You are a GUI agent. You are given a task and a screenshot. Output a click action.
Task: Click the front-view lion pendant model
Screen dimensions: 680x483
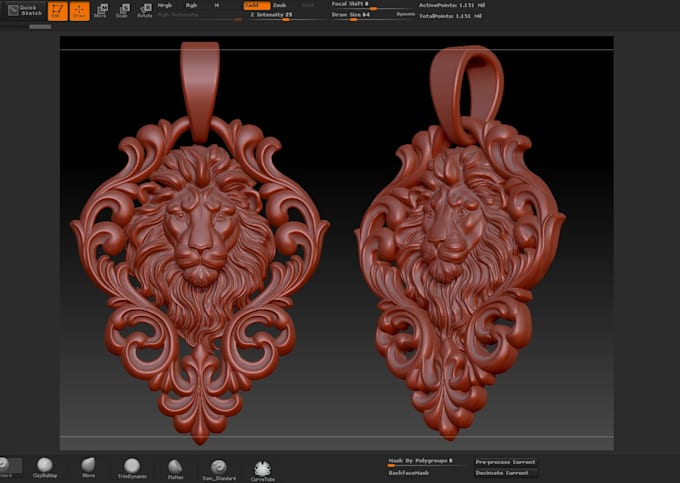coord(200,243)
